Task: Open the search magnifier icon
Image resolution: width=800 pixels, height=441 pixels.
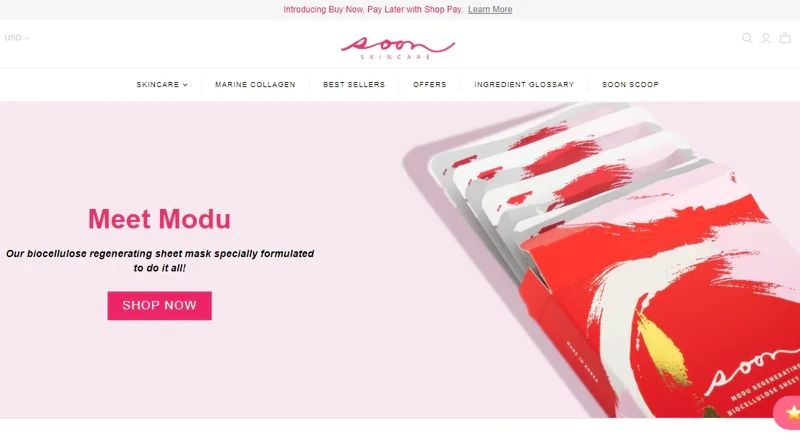Action: (x=747, y=38)
